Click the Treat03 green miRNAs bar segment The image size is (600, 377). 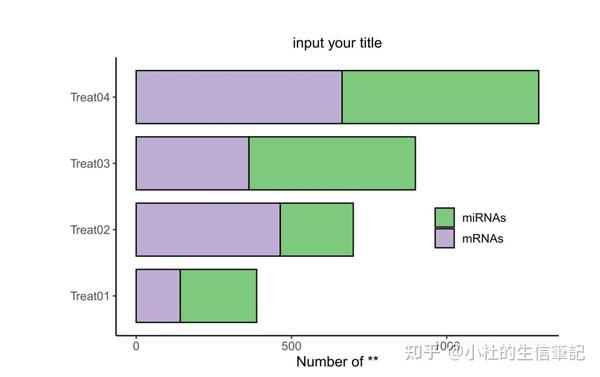(332, 163)
